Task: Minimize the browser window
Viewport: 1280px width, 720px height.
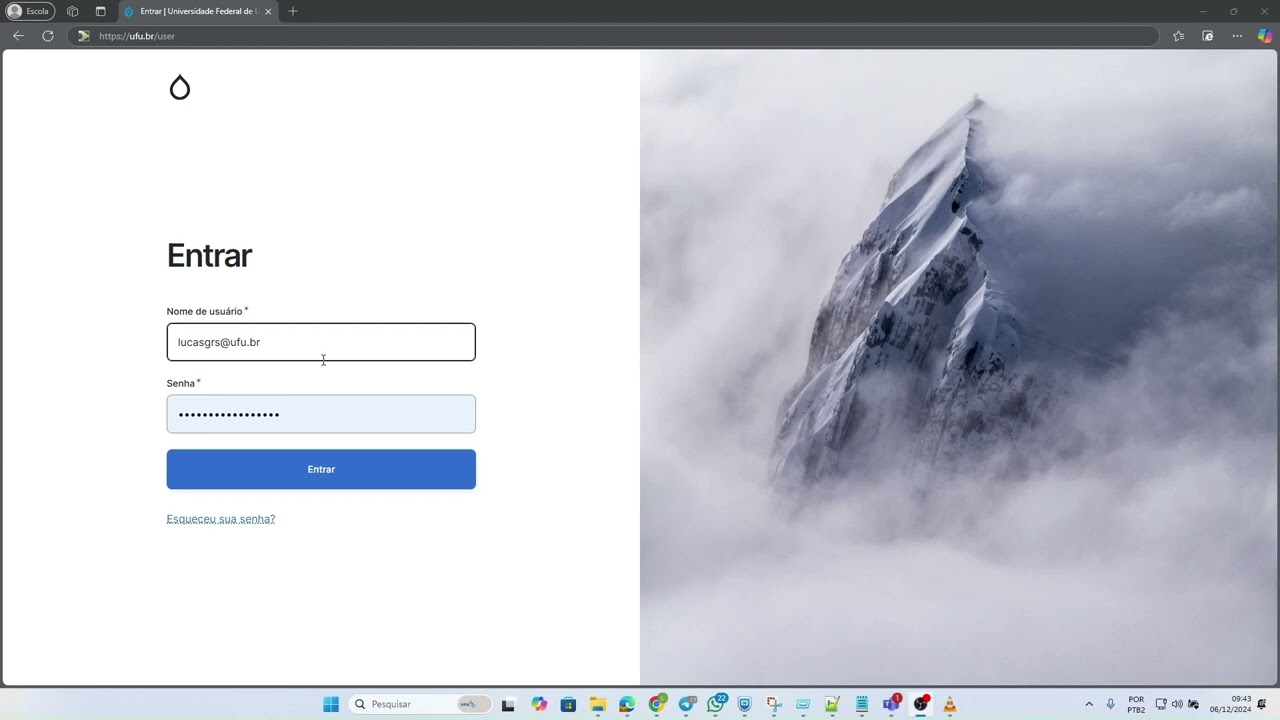Action: (x=1204, y=11)
